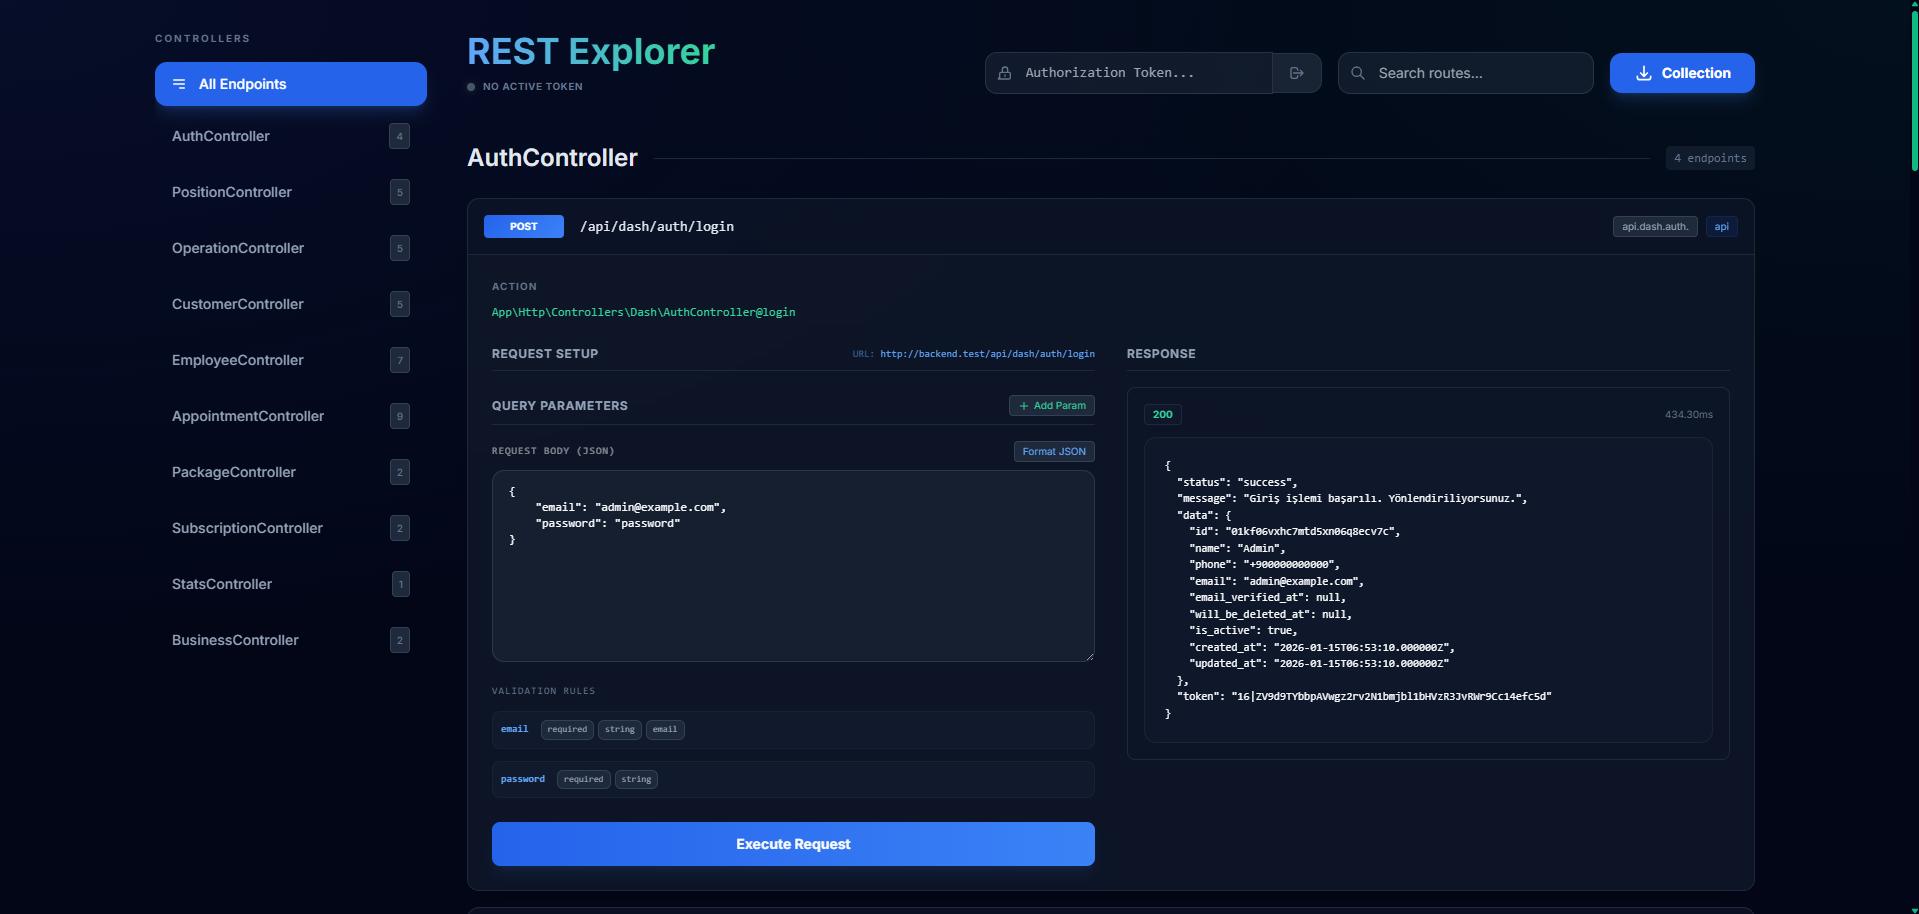Toggle the api.dash.auth tag
This screenshot has height=914, width=1919.
click(1654, 226)
